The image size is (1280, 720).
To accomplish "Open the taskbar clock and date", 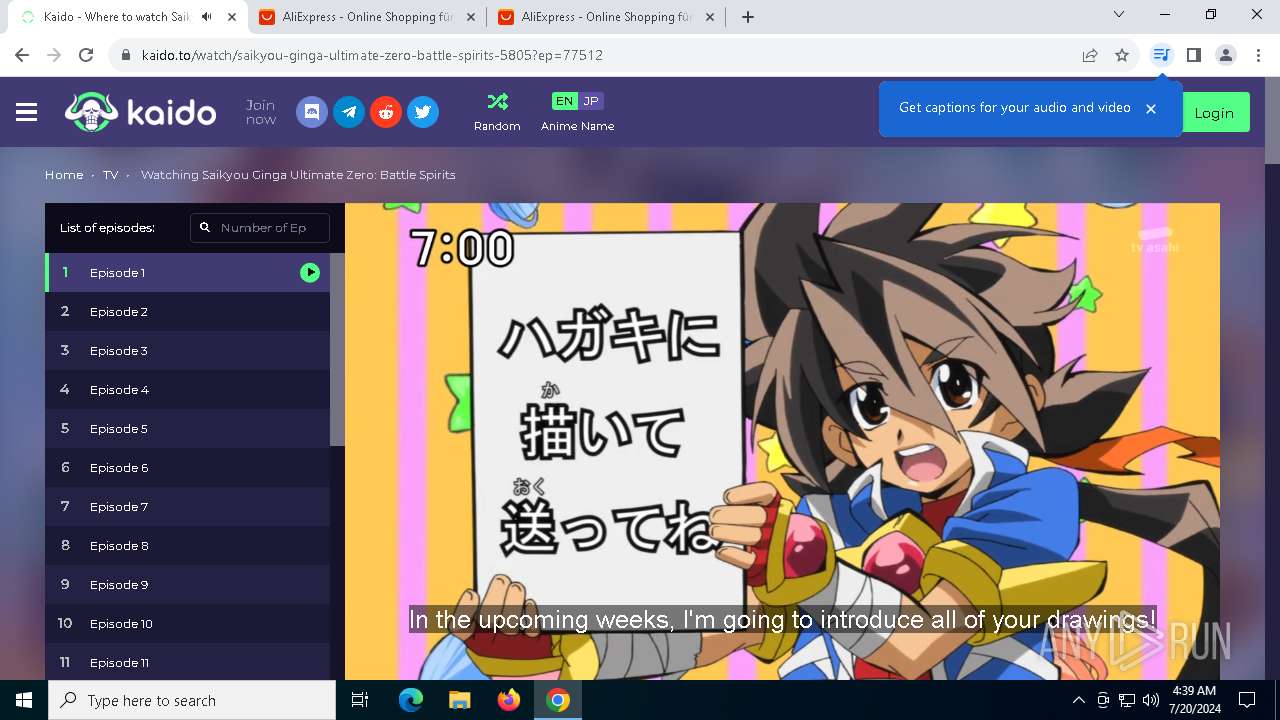I will [1194, 700].
